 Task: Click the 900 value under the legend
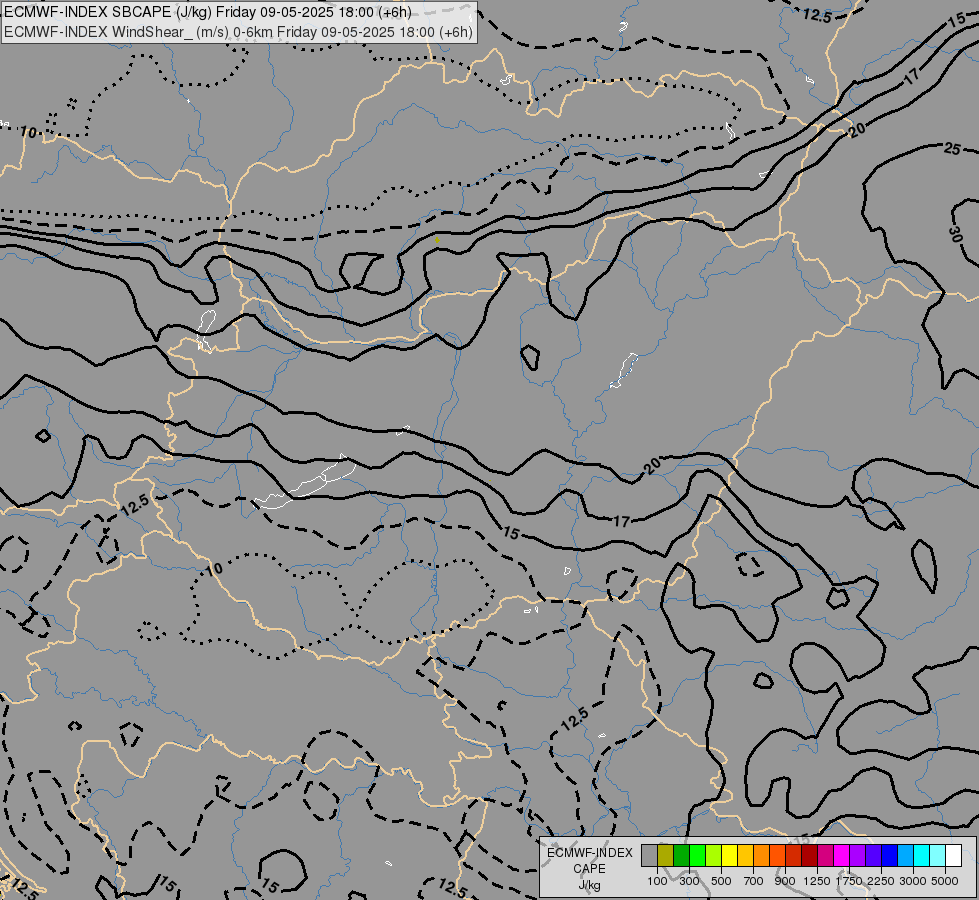click(x=785, y=881)
